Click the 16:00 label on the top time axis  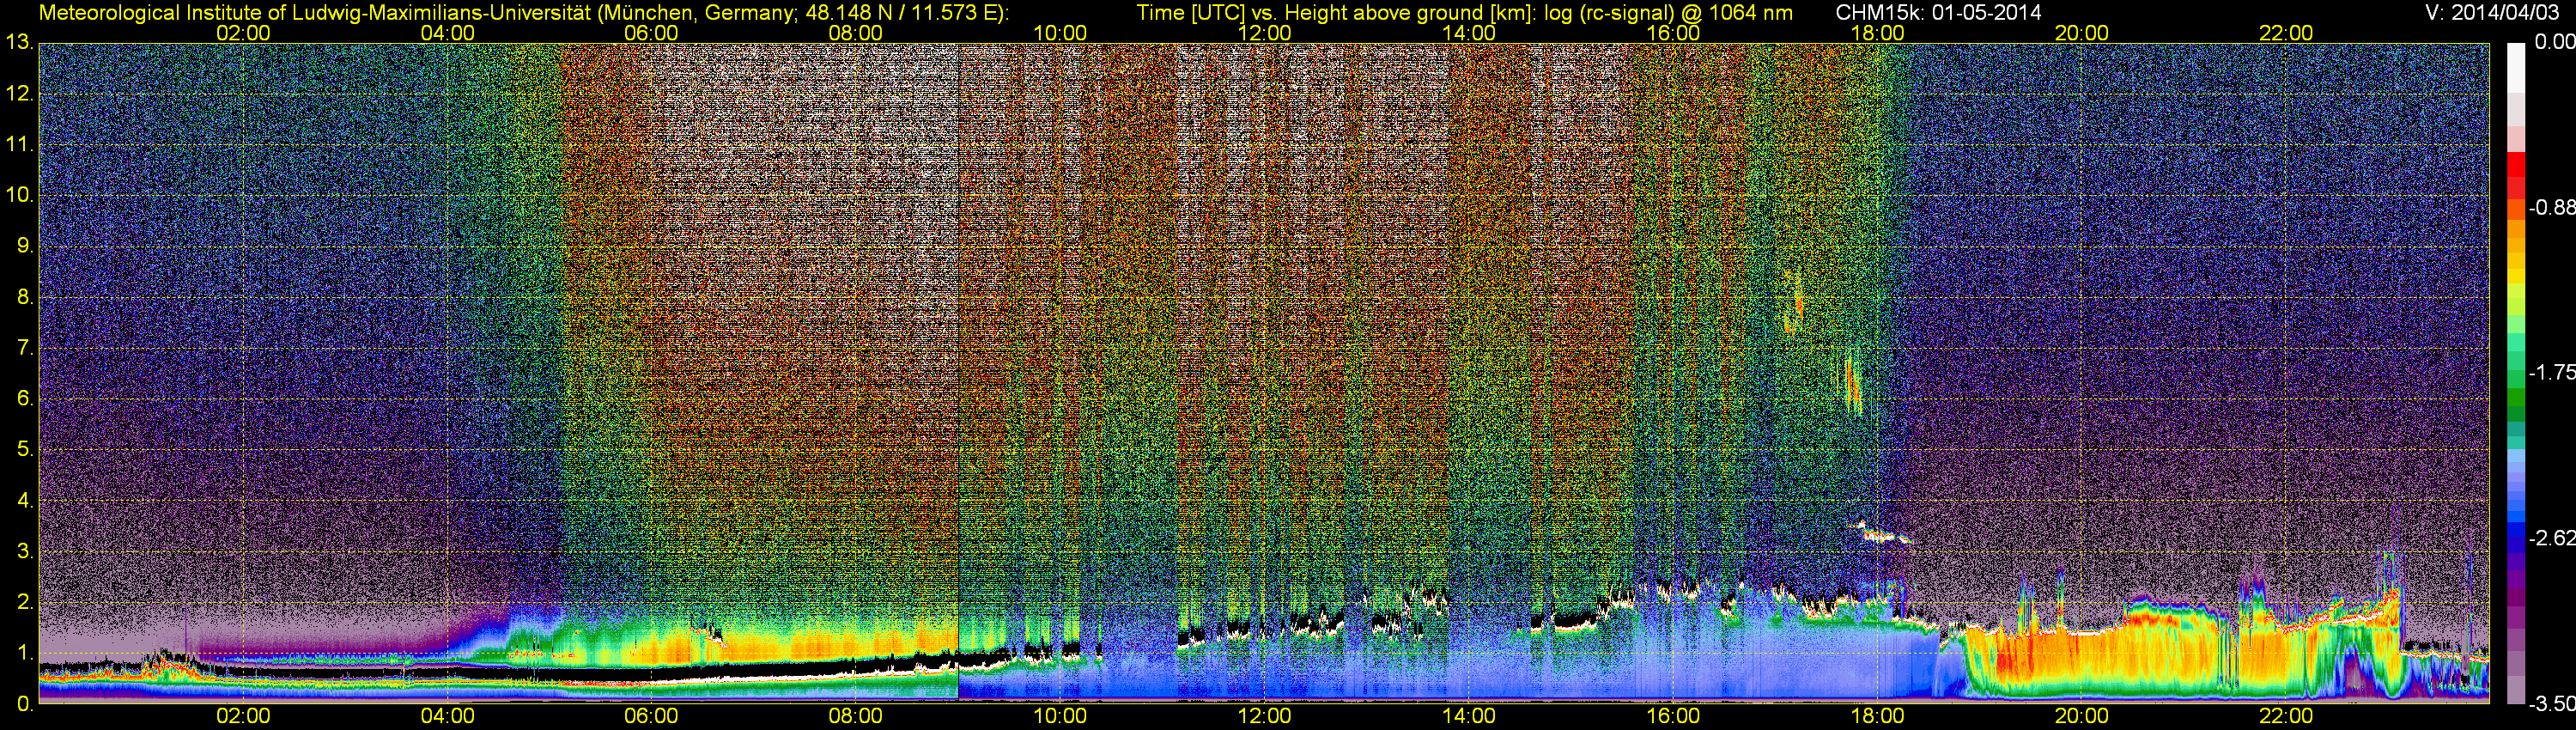pos(1673,33)
